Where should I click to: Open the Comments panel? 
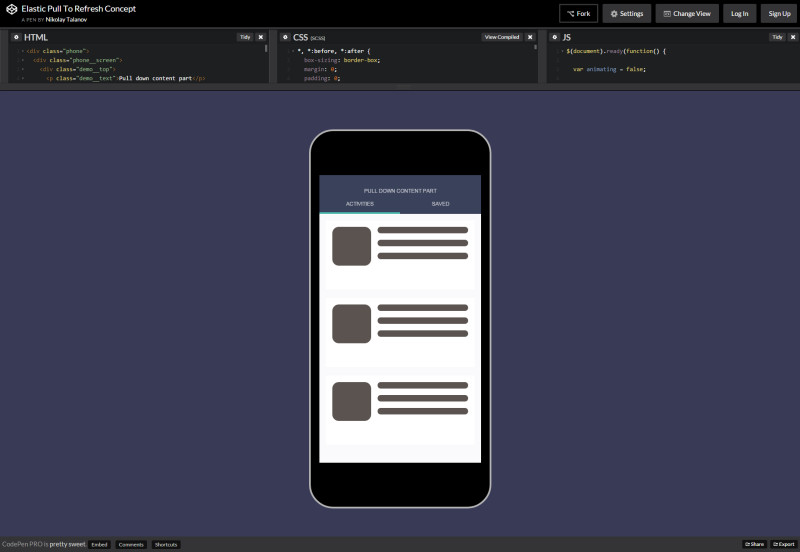131,545
